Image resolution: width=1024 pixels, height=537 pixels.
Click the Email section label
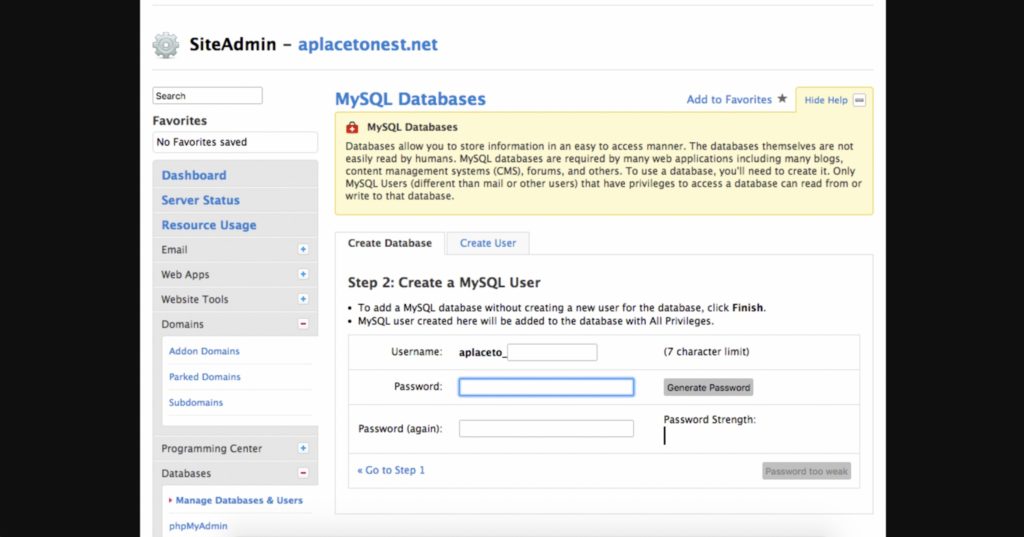pyautogui.click(x=174, y=250)
